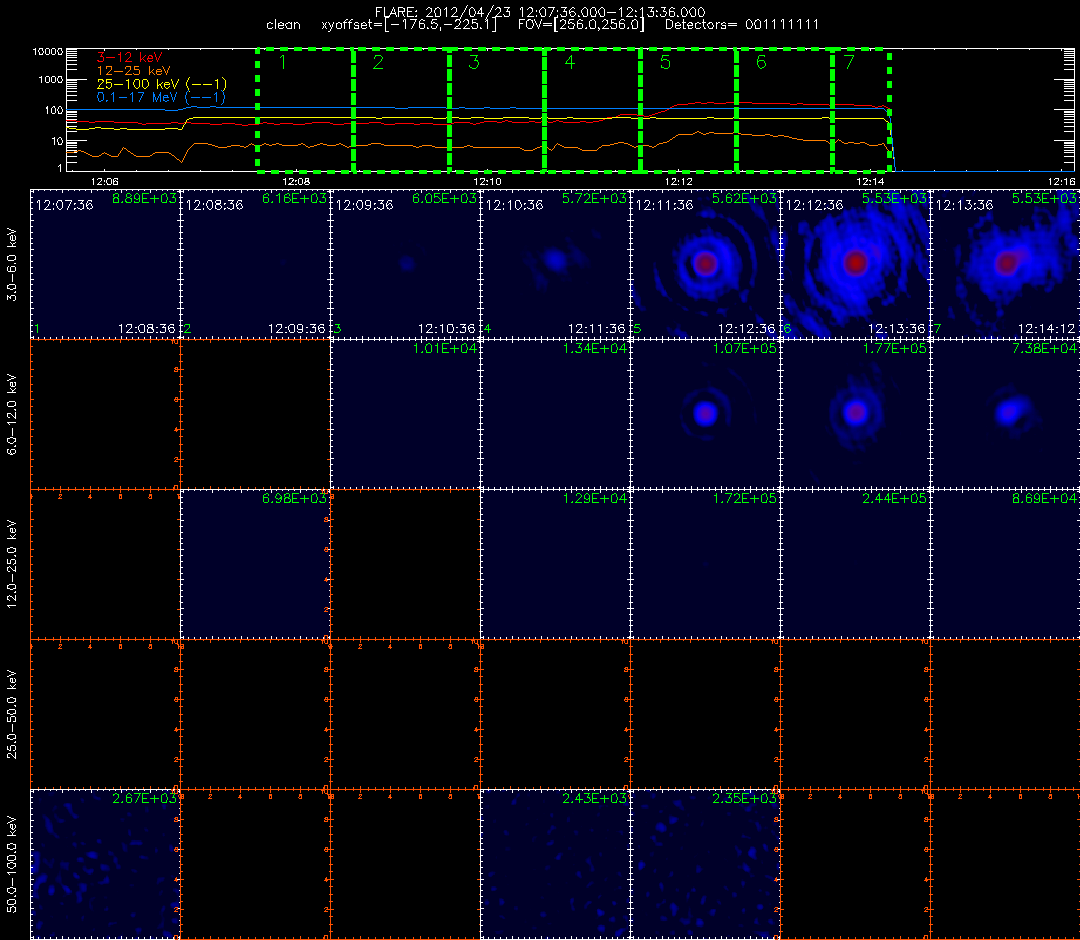This screenshot has height=940, width=1080.
Task: Select the 3.0-6.0 keV image starting 12:09:36
Action: (x=405, y=264)
